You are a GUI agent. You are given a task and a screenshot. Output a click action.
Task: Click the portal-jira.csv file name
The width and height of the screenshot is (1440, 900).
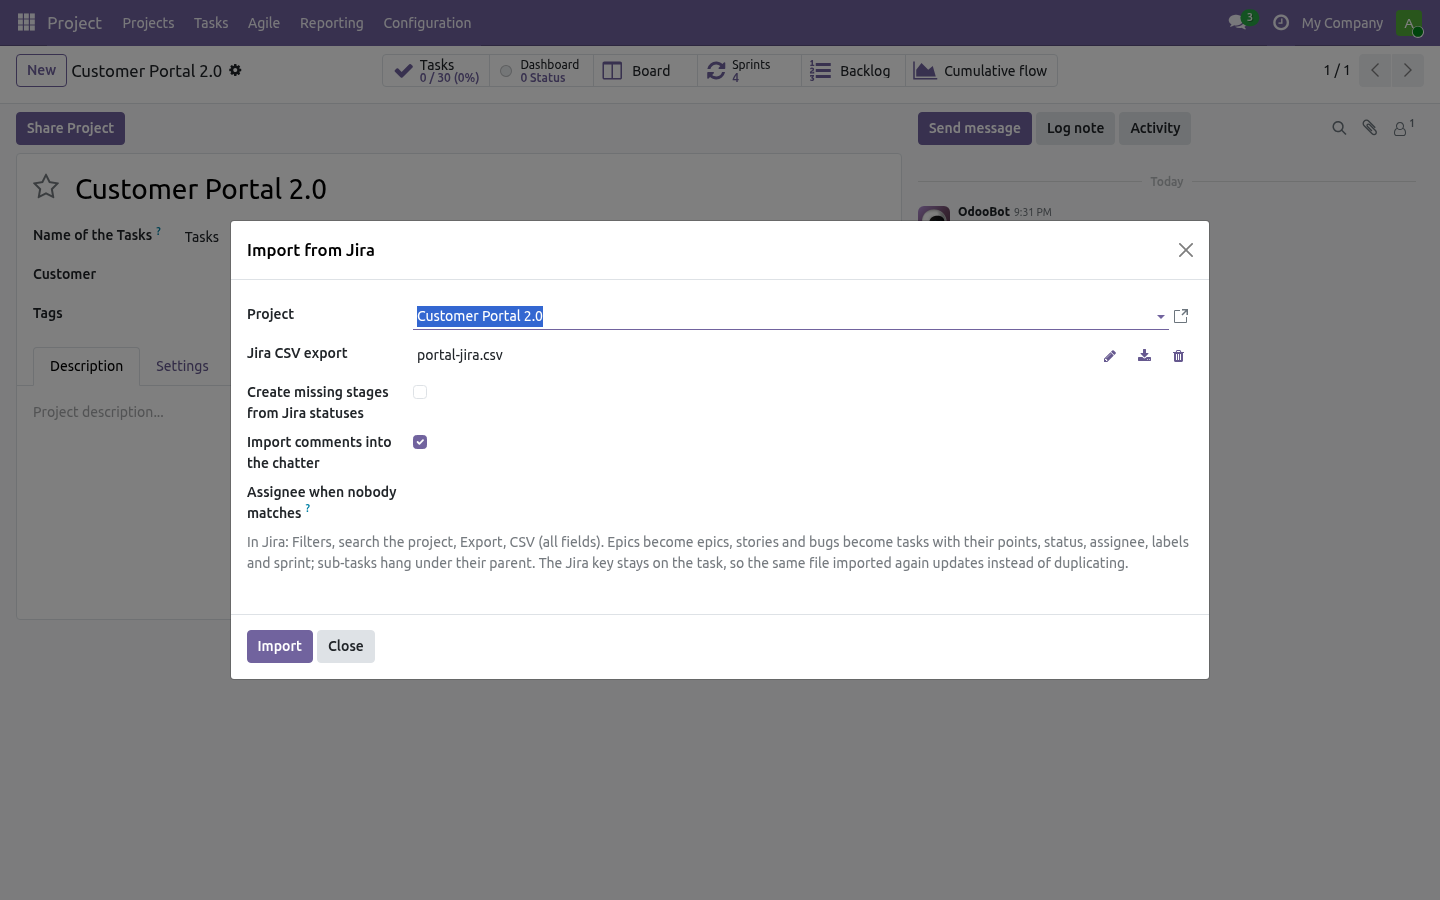[x=460, y=355]
